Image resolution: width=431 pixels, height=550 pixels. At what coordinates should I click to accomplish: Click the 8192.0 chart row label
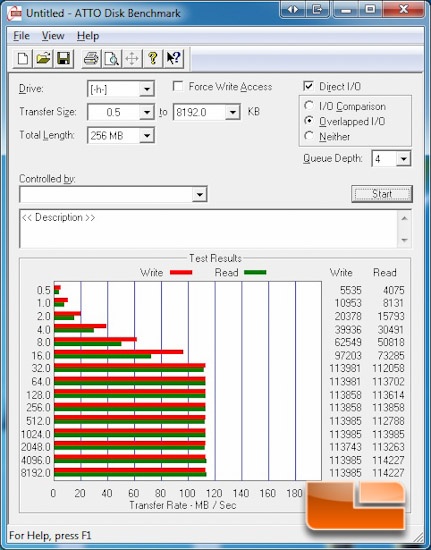[x=36, y=473]
